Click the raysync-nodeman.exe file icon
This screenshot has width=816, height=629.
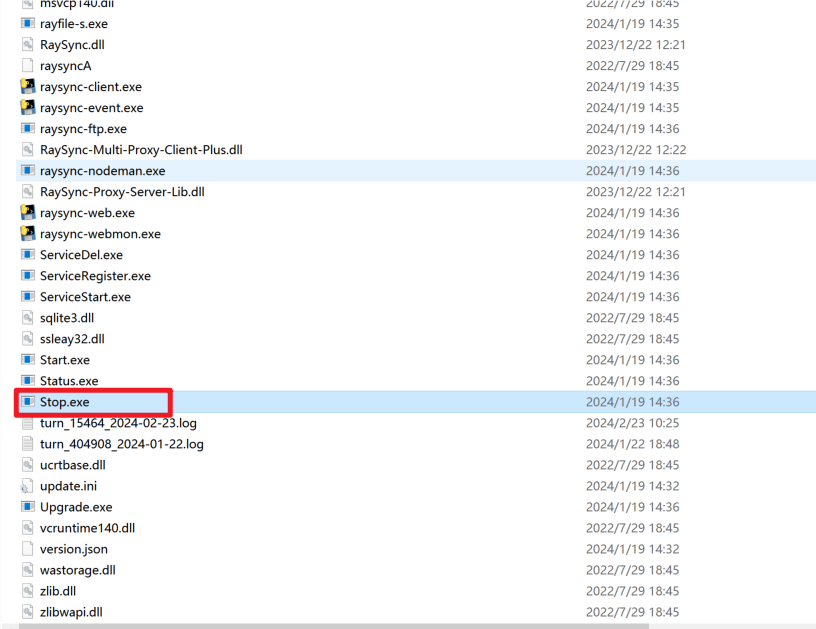[28, 171]
